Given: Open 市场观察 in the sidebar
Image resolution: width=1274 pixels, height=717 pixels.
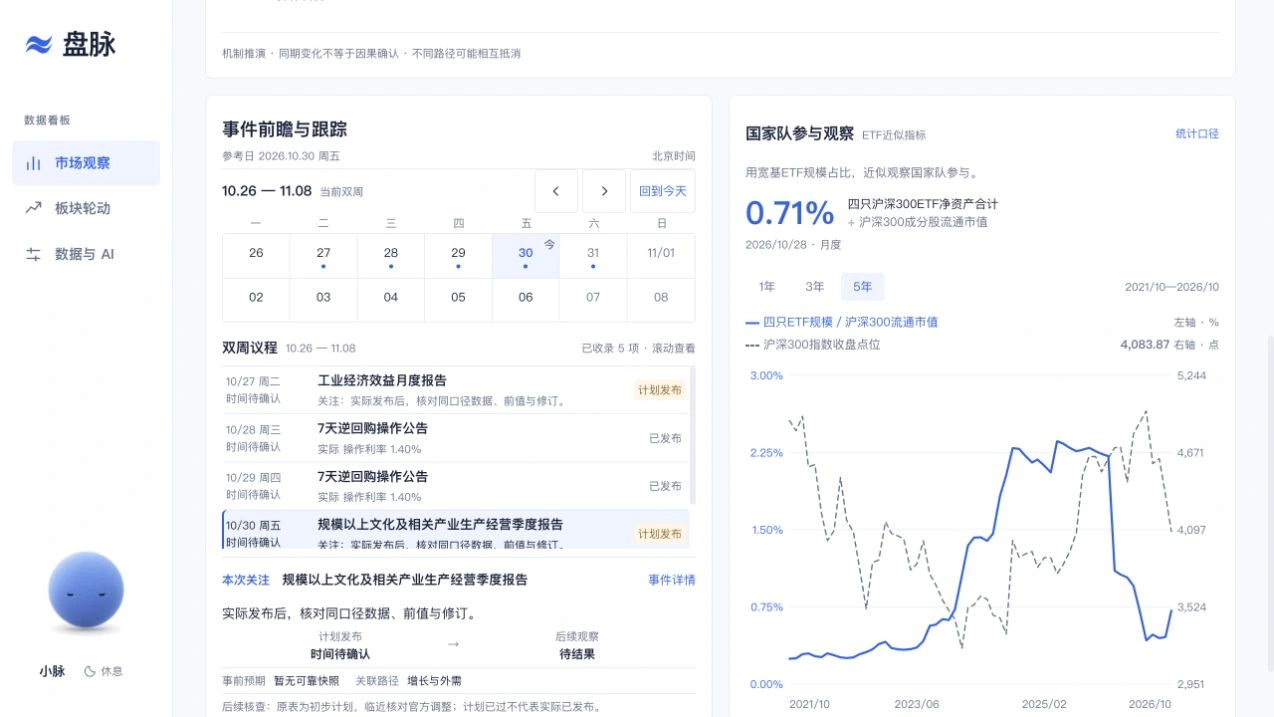Looking at the screenshot, I should pos(86,163).
